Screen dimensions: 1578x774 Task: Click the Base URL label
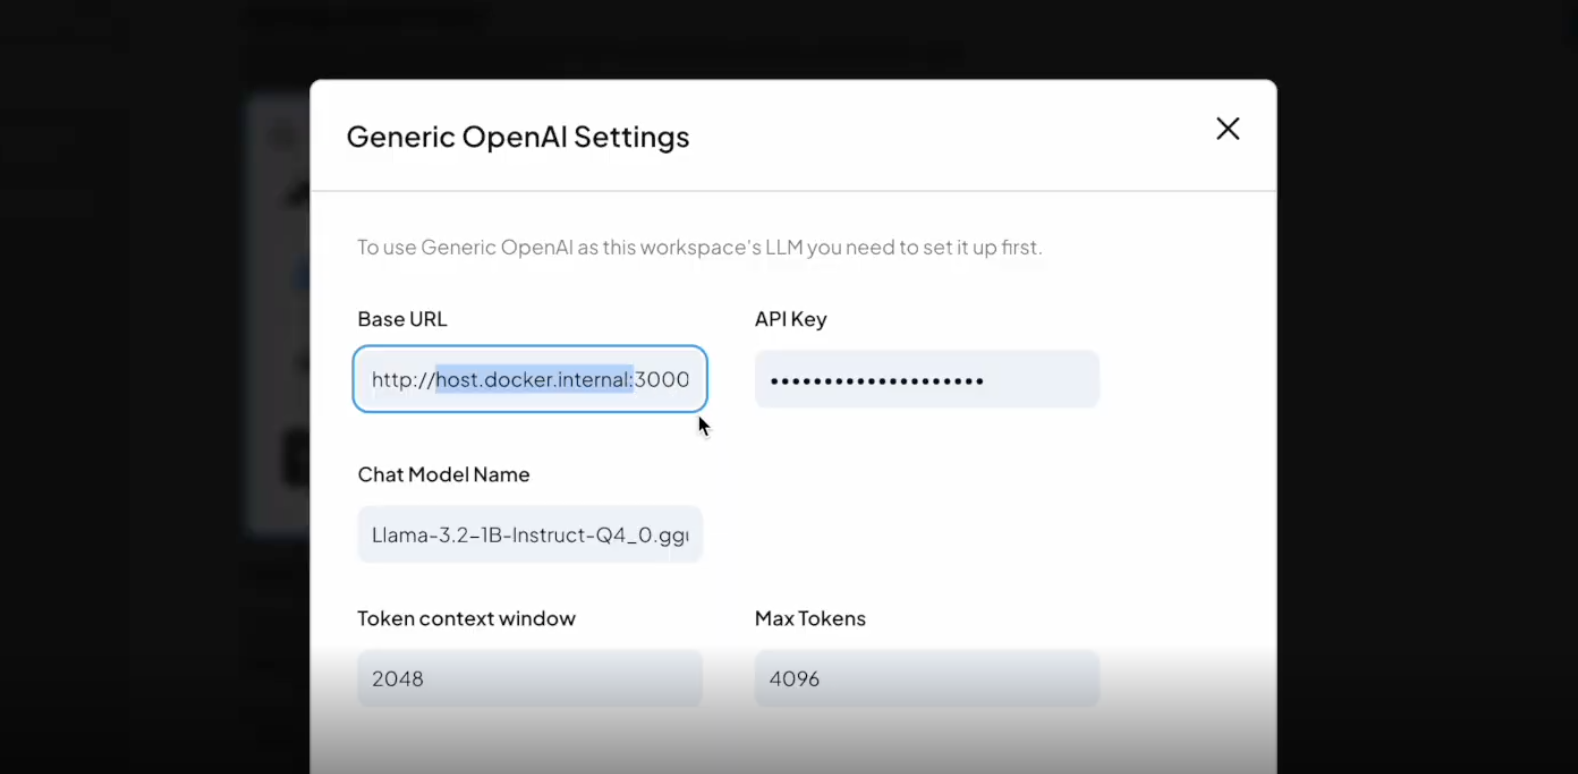click(x=402, y=319)
